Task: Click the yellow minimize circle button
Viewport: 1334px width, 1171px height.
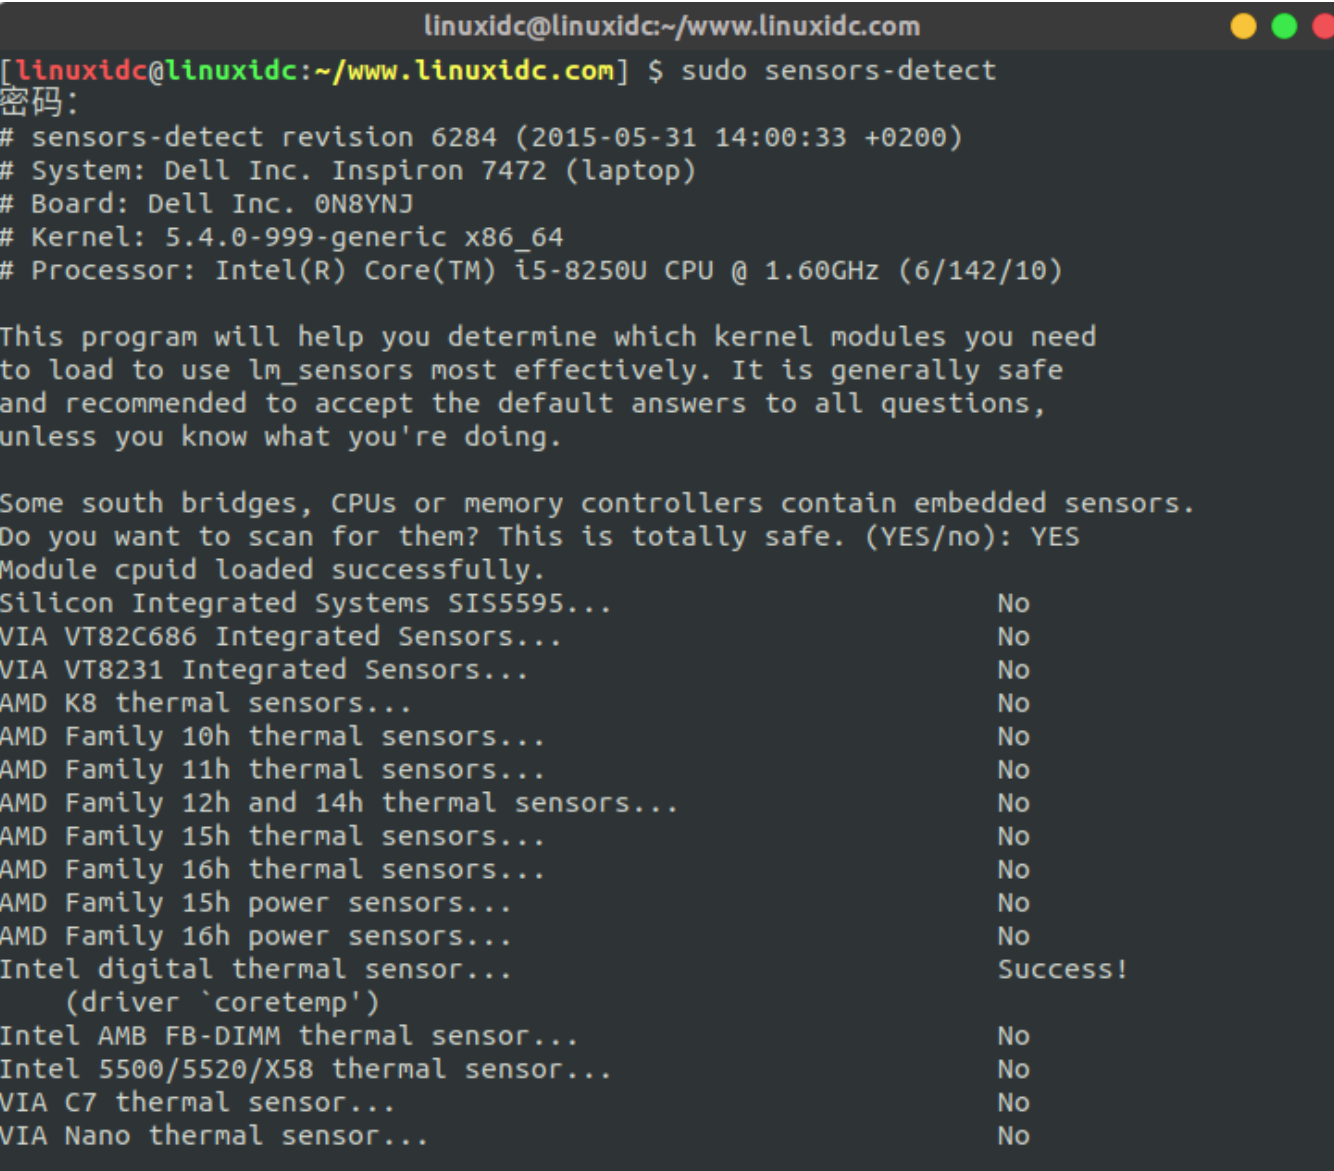Action: [1243, 26]
